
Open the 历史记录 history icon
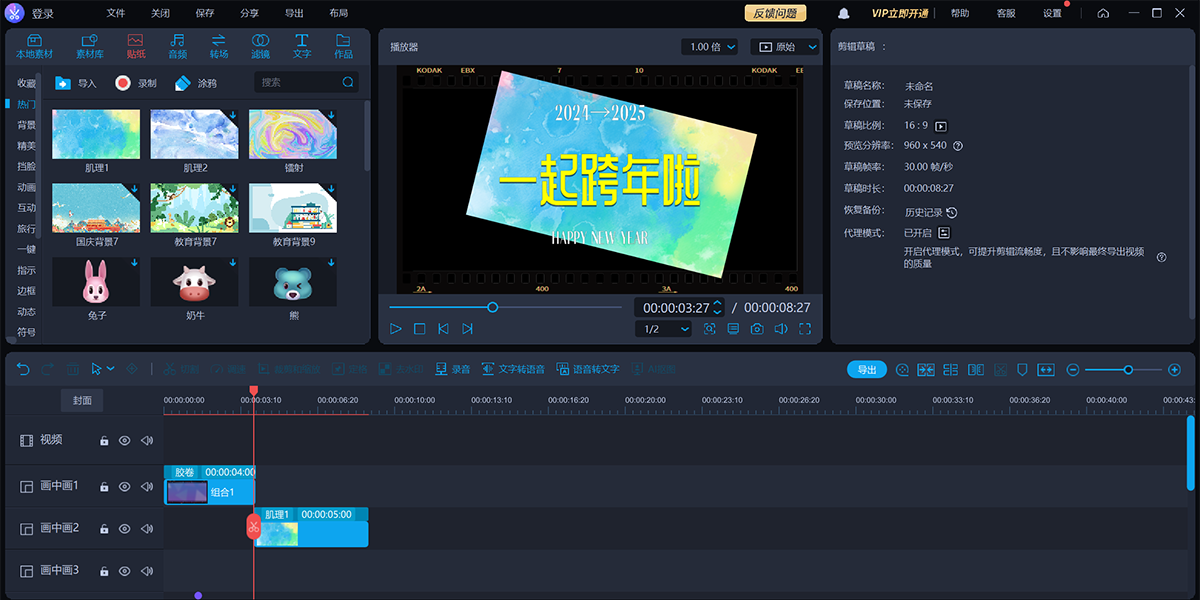point(951,213)
